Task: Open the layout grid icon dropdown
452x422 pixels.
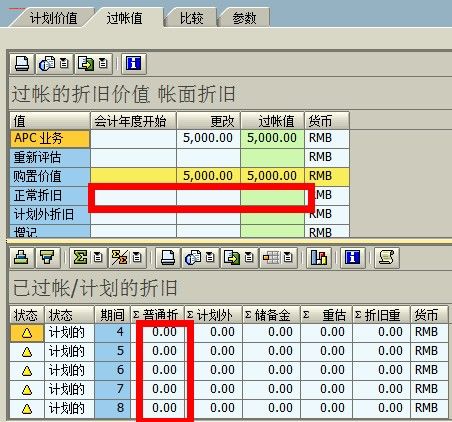Action: tap(288, 258)
